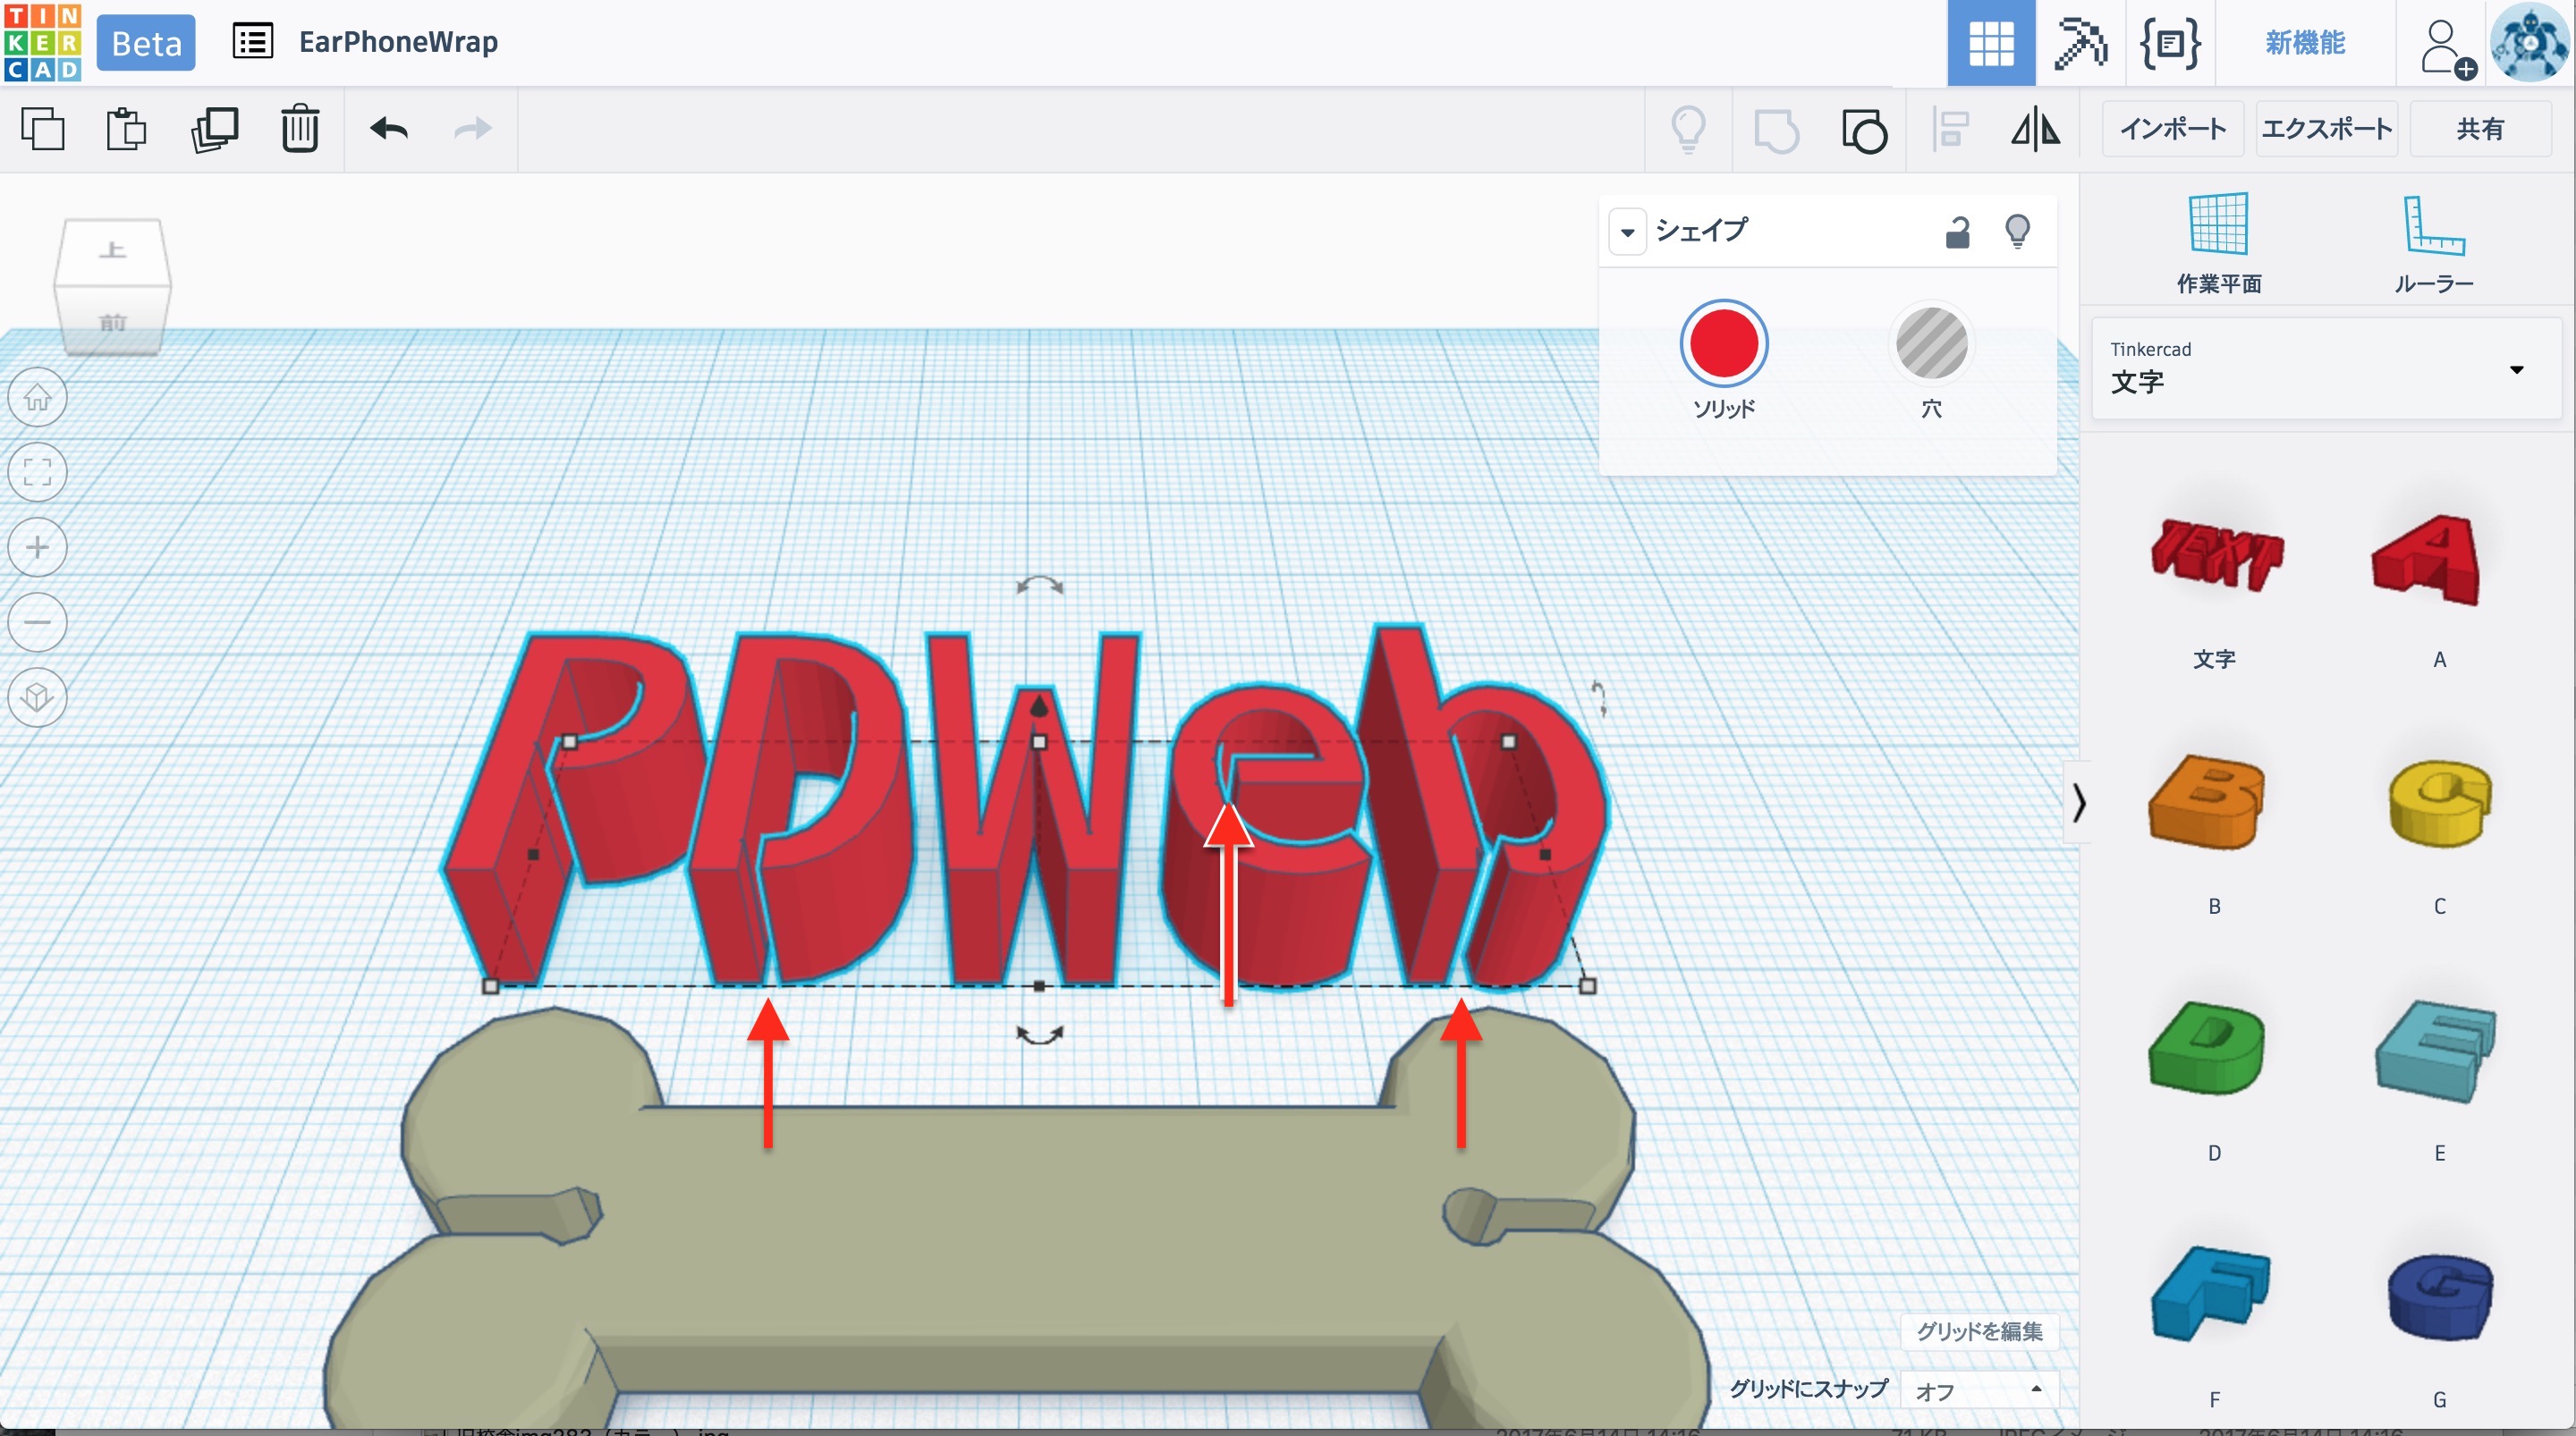Collapse the シェイプ panel arrow

1627,232
